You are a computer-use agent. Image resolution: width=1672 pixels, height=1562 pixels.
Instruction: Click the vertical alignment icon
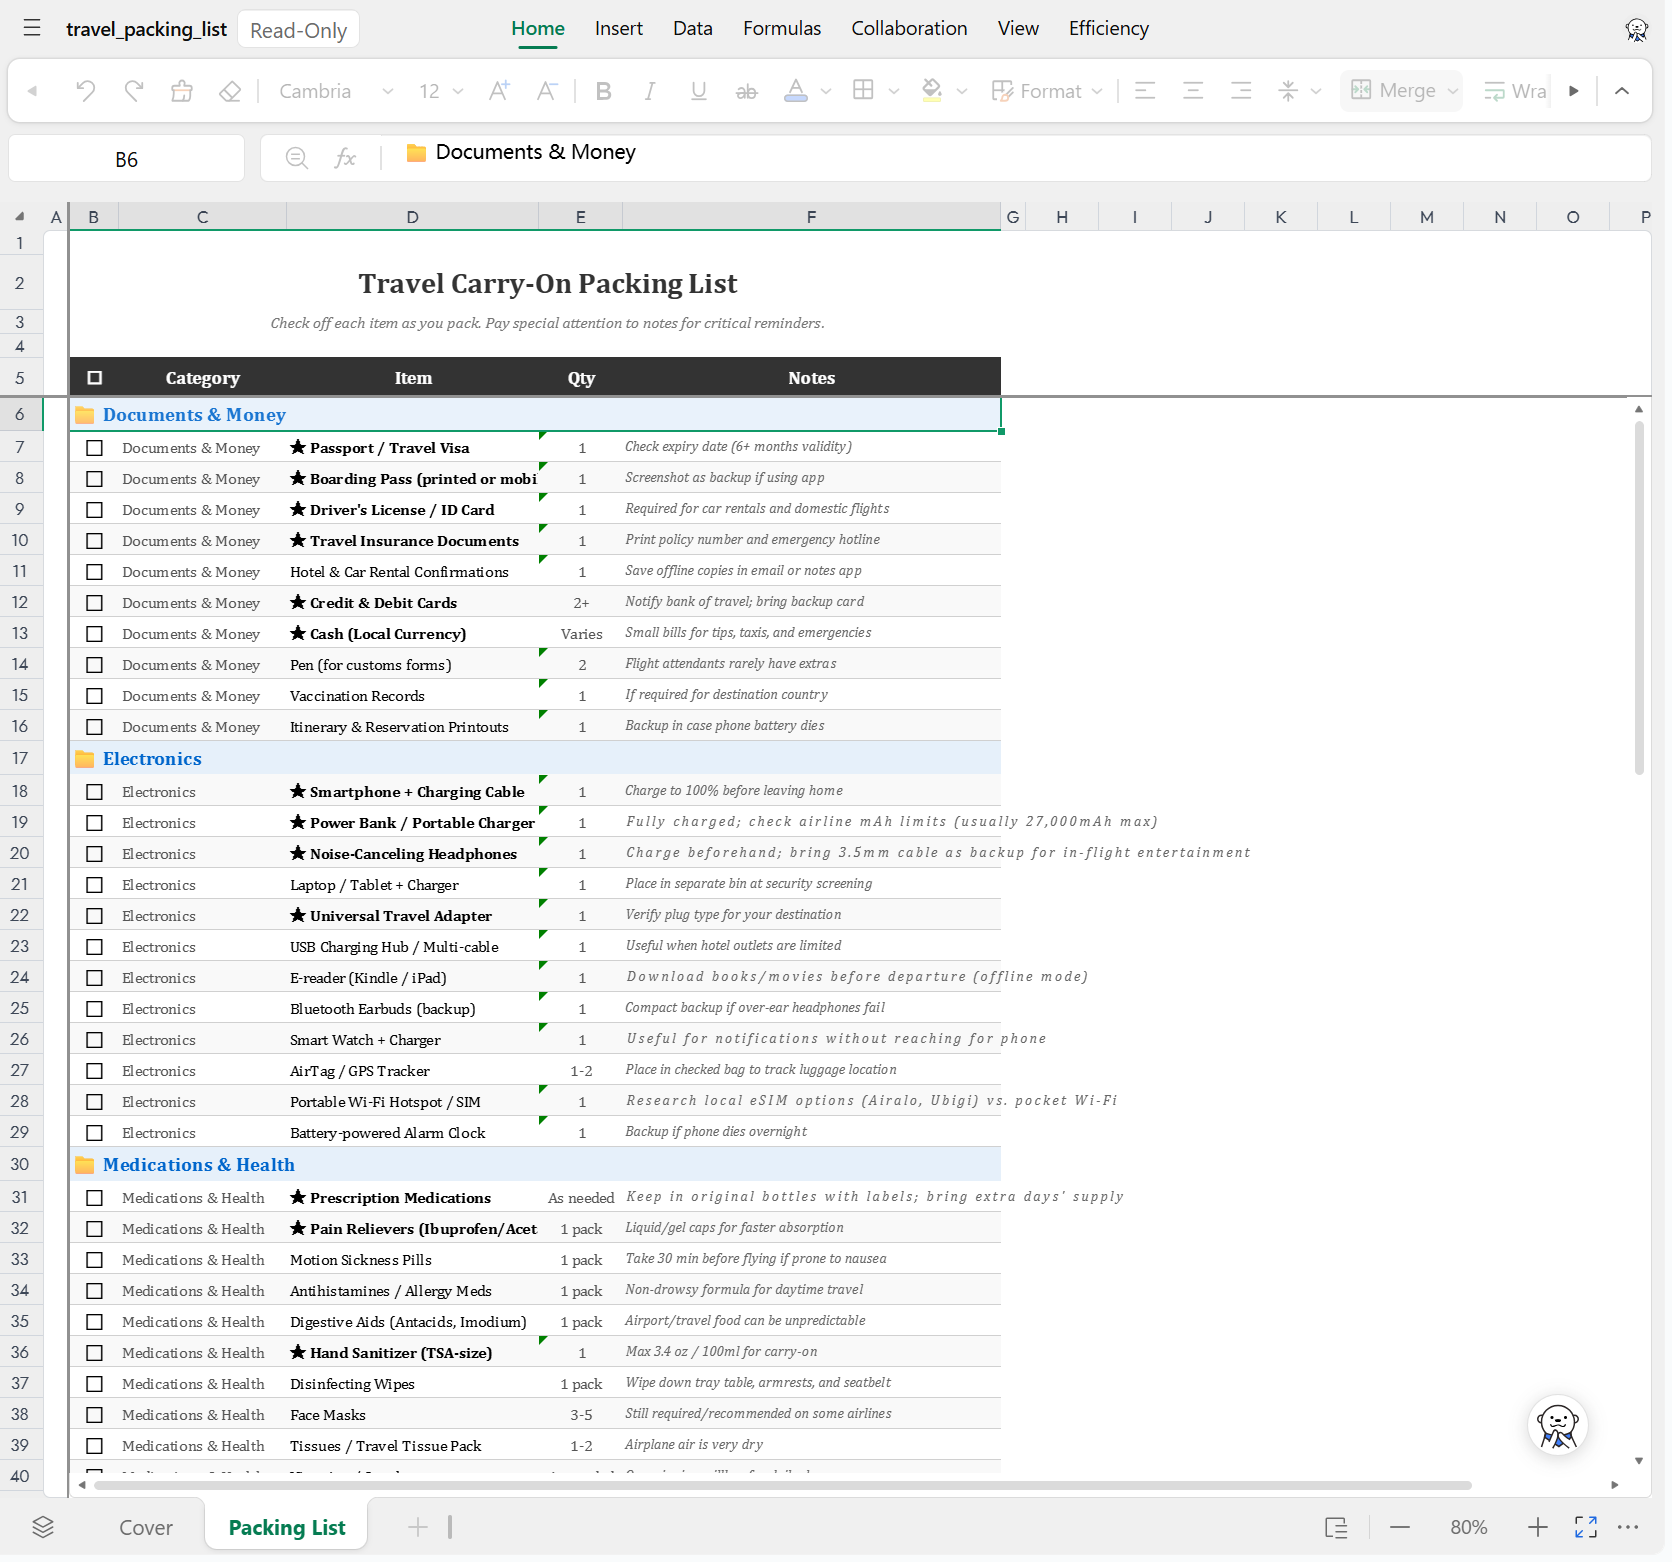click(x=1288, y=91)
